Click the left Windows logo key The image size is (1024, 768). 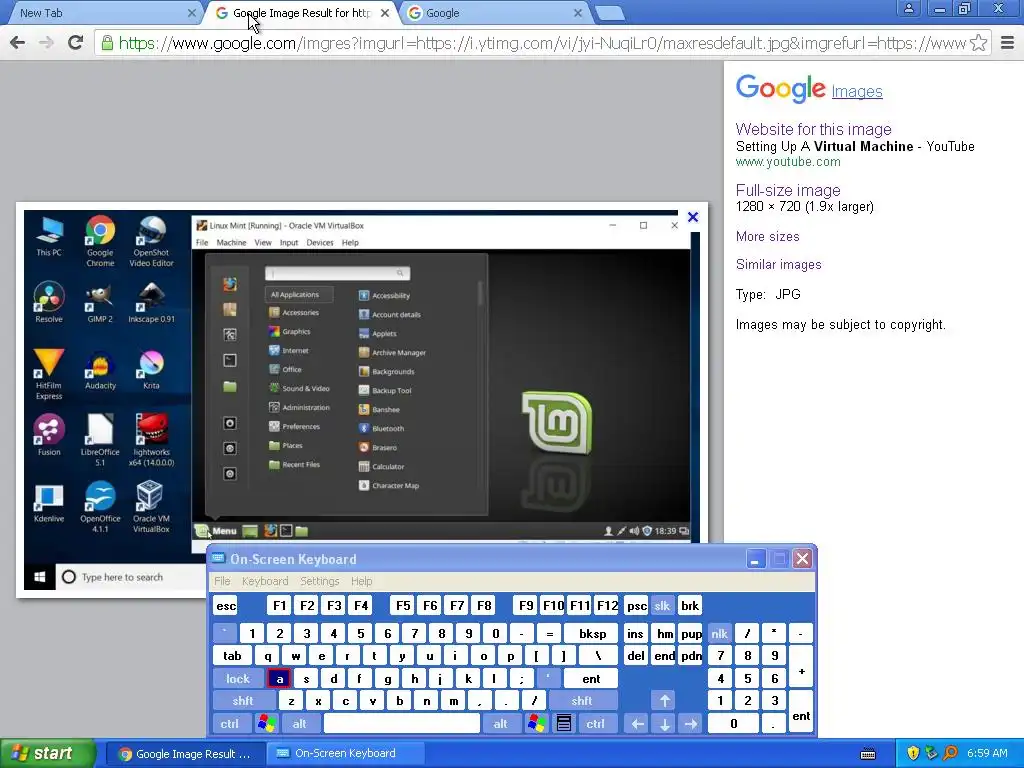(266, 724)
